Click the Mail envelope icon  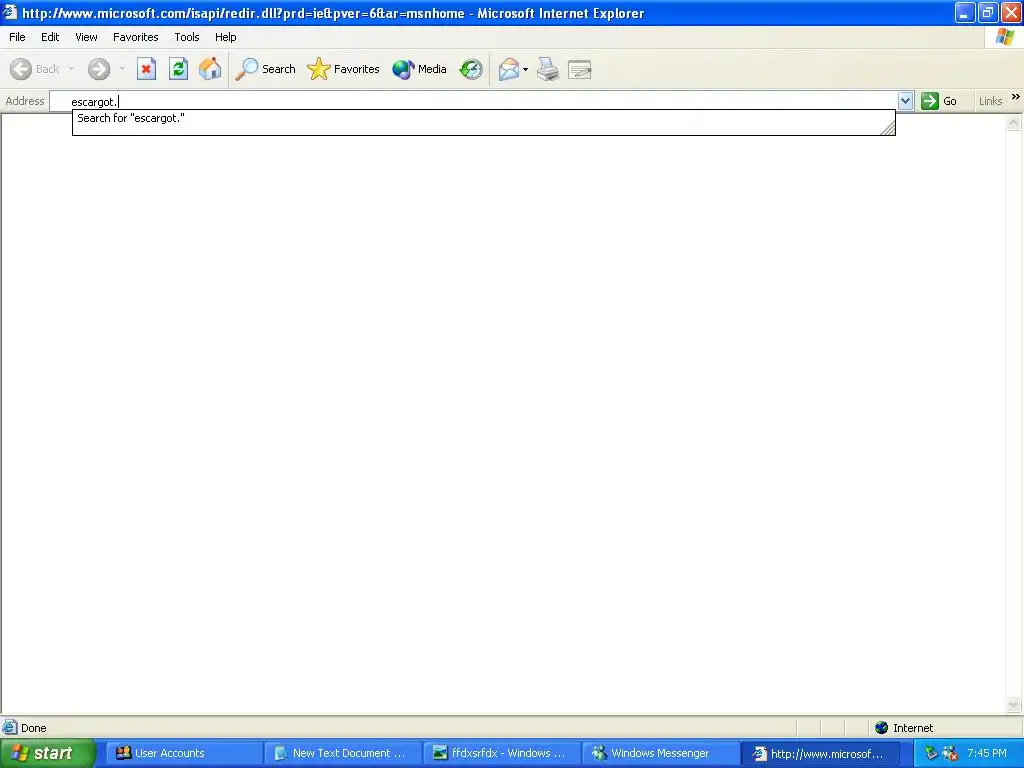(x=509, y=69)
